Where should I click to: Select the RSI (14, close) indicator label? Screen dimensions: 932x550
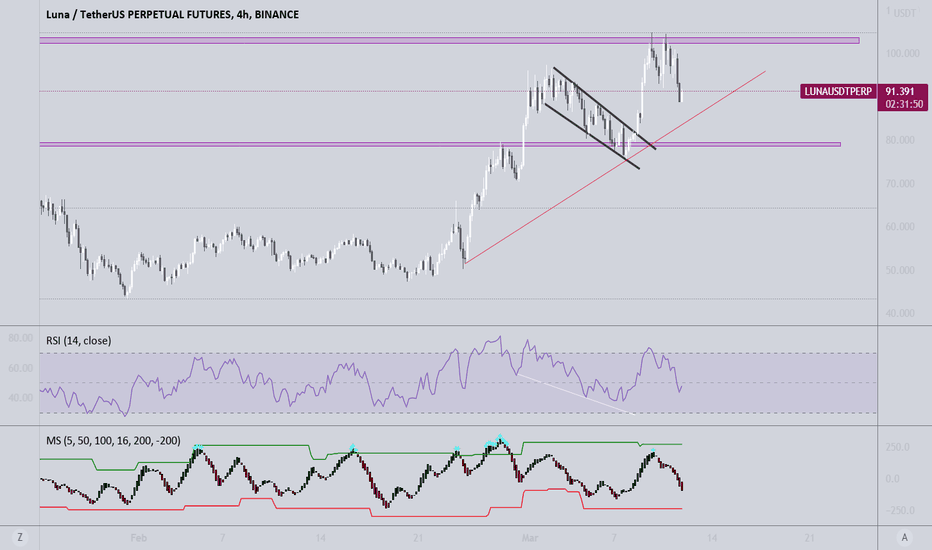(78, 340)
